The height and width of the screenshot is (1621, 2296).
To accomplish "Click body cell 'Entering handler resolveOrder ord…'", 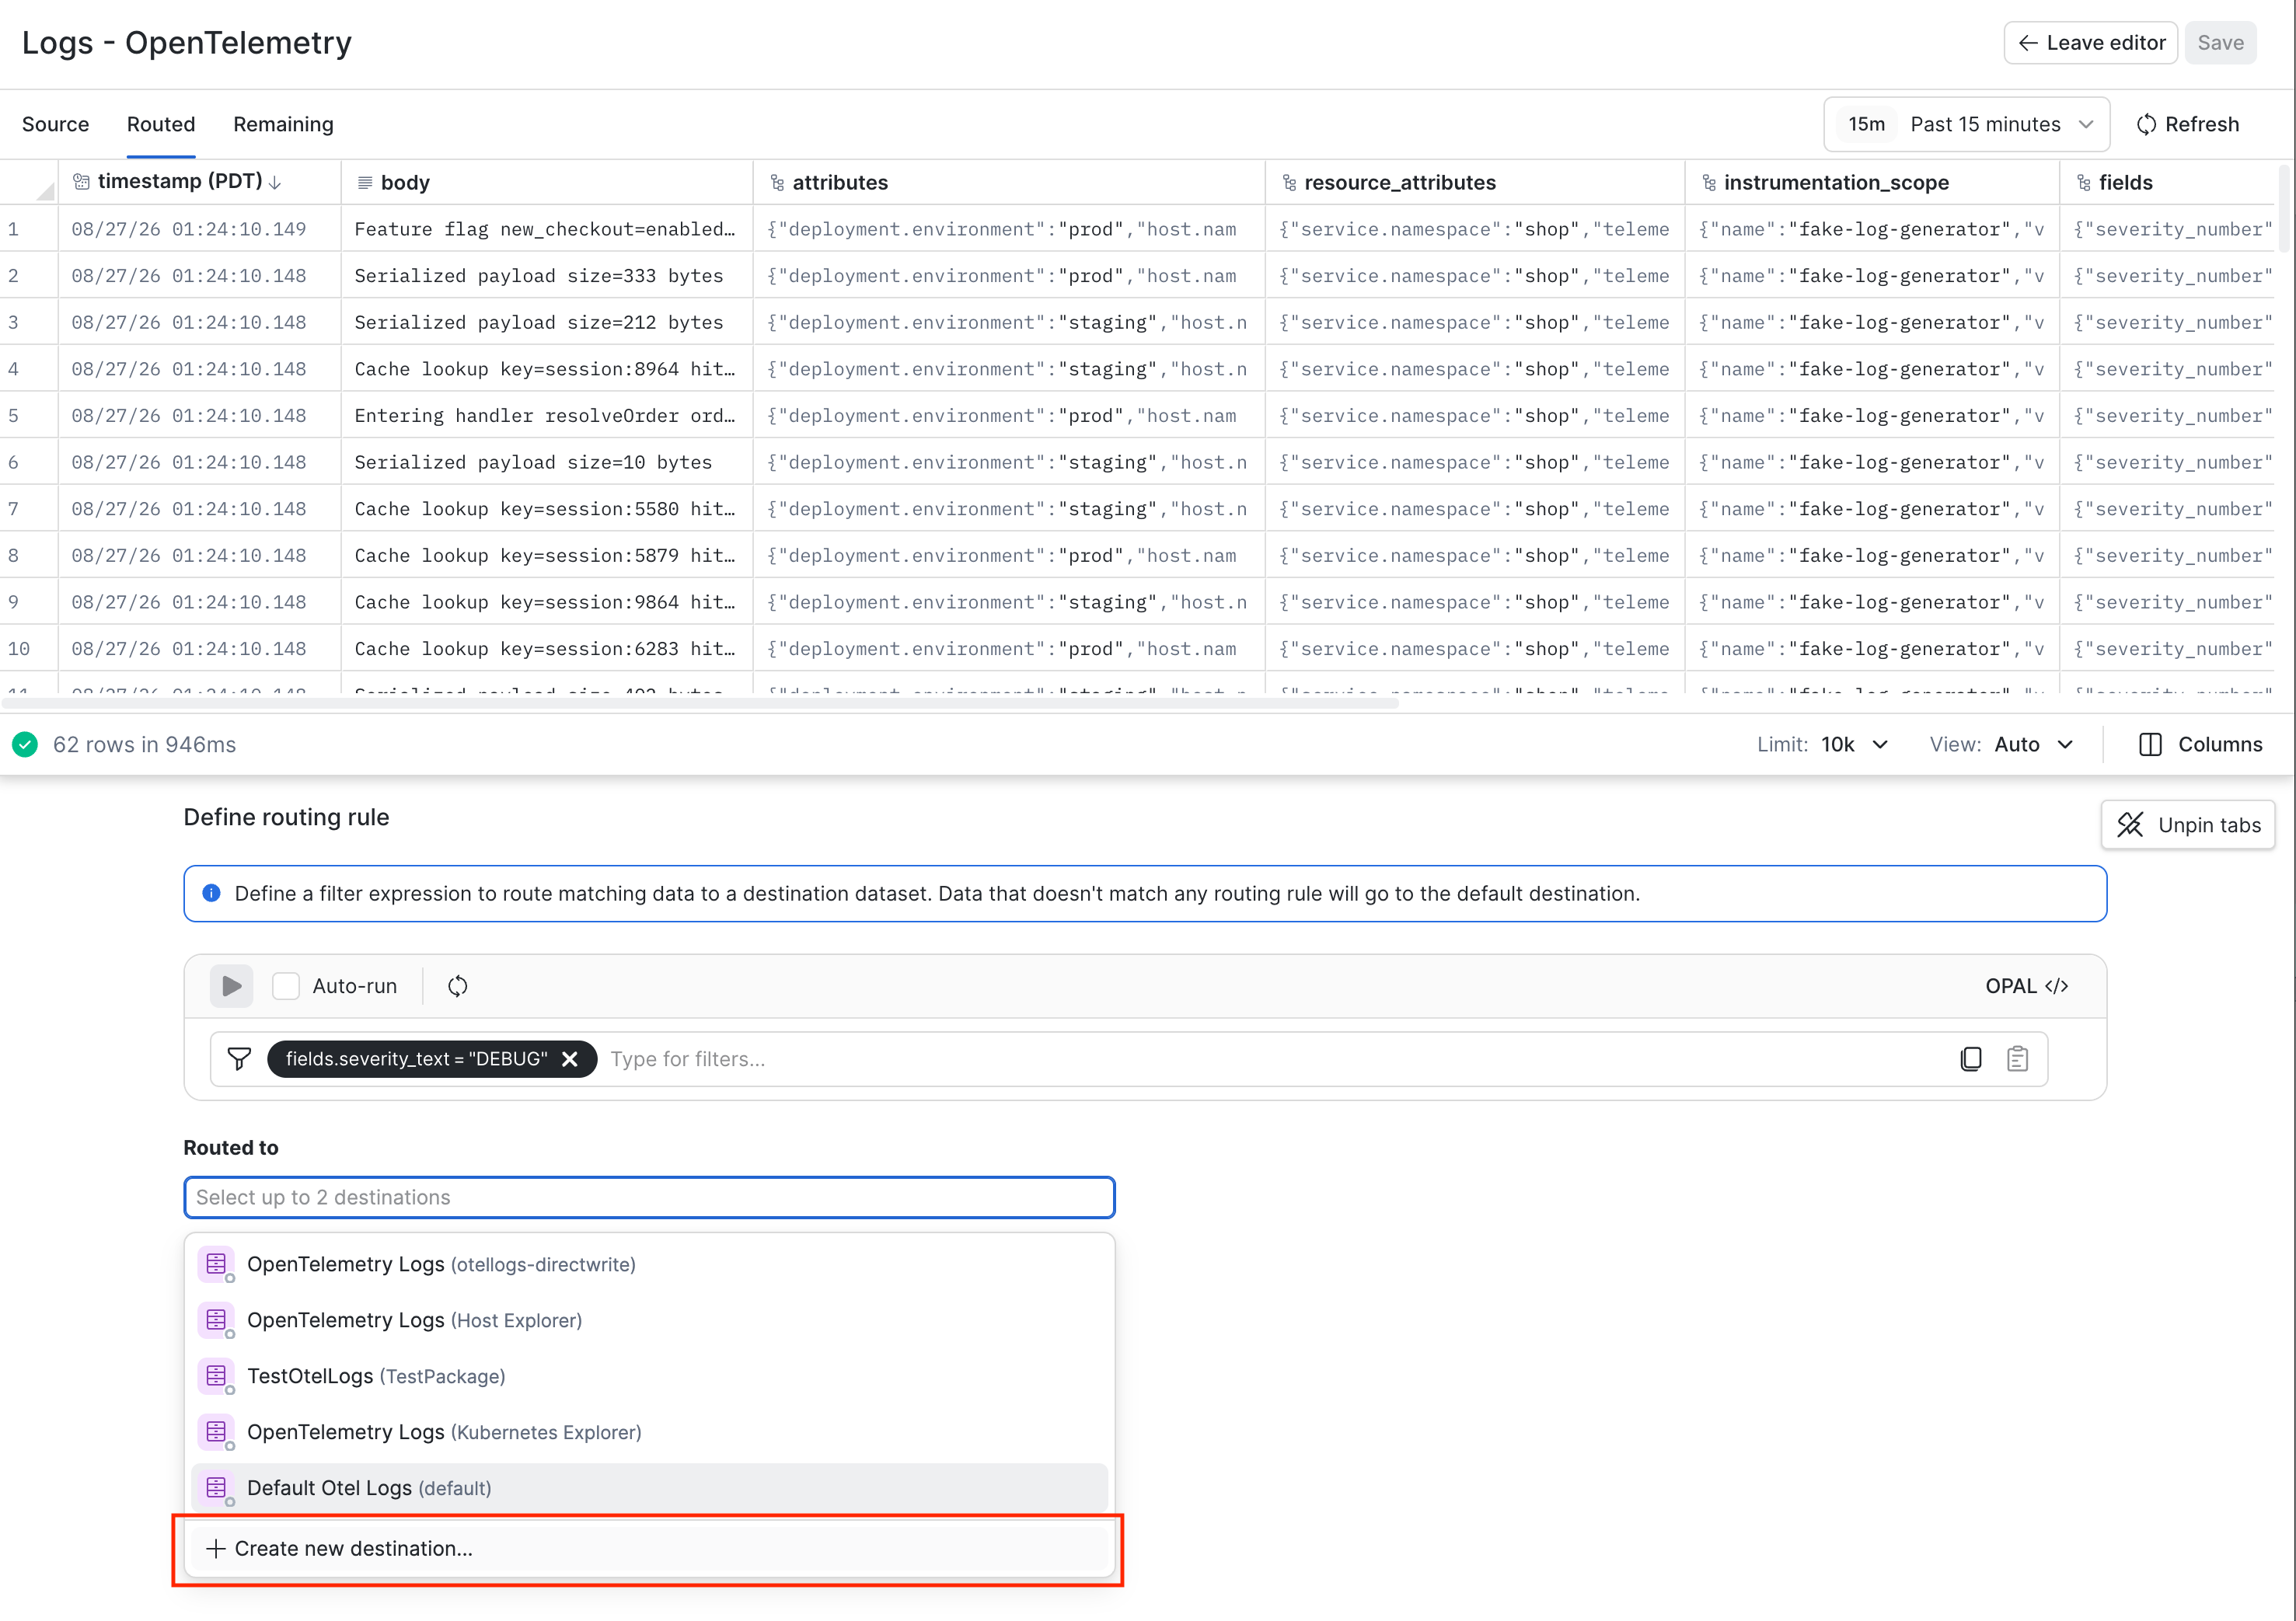I will tap(546, 416).
